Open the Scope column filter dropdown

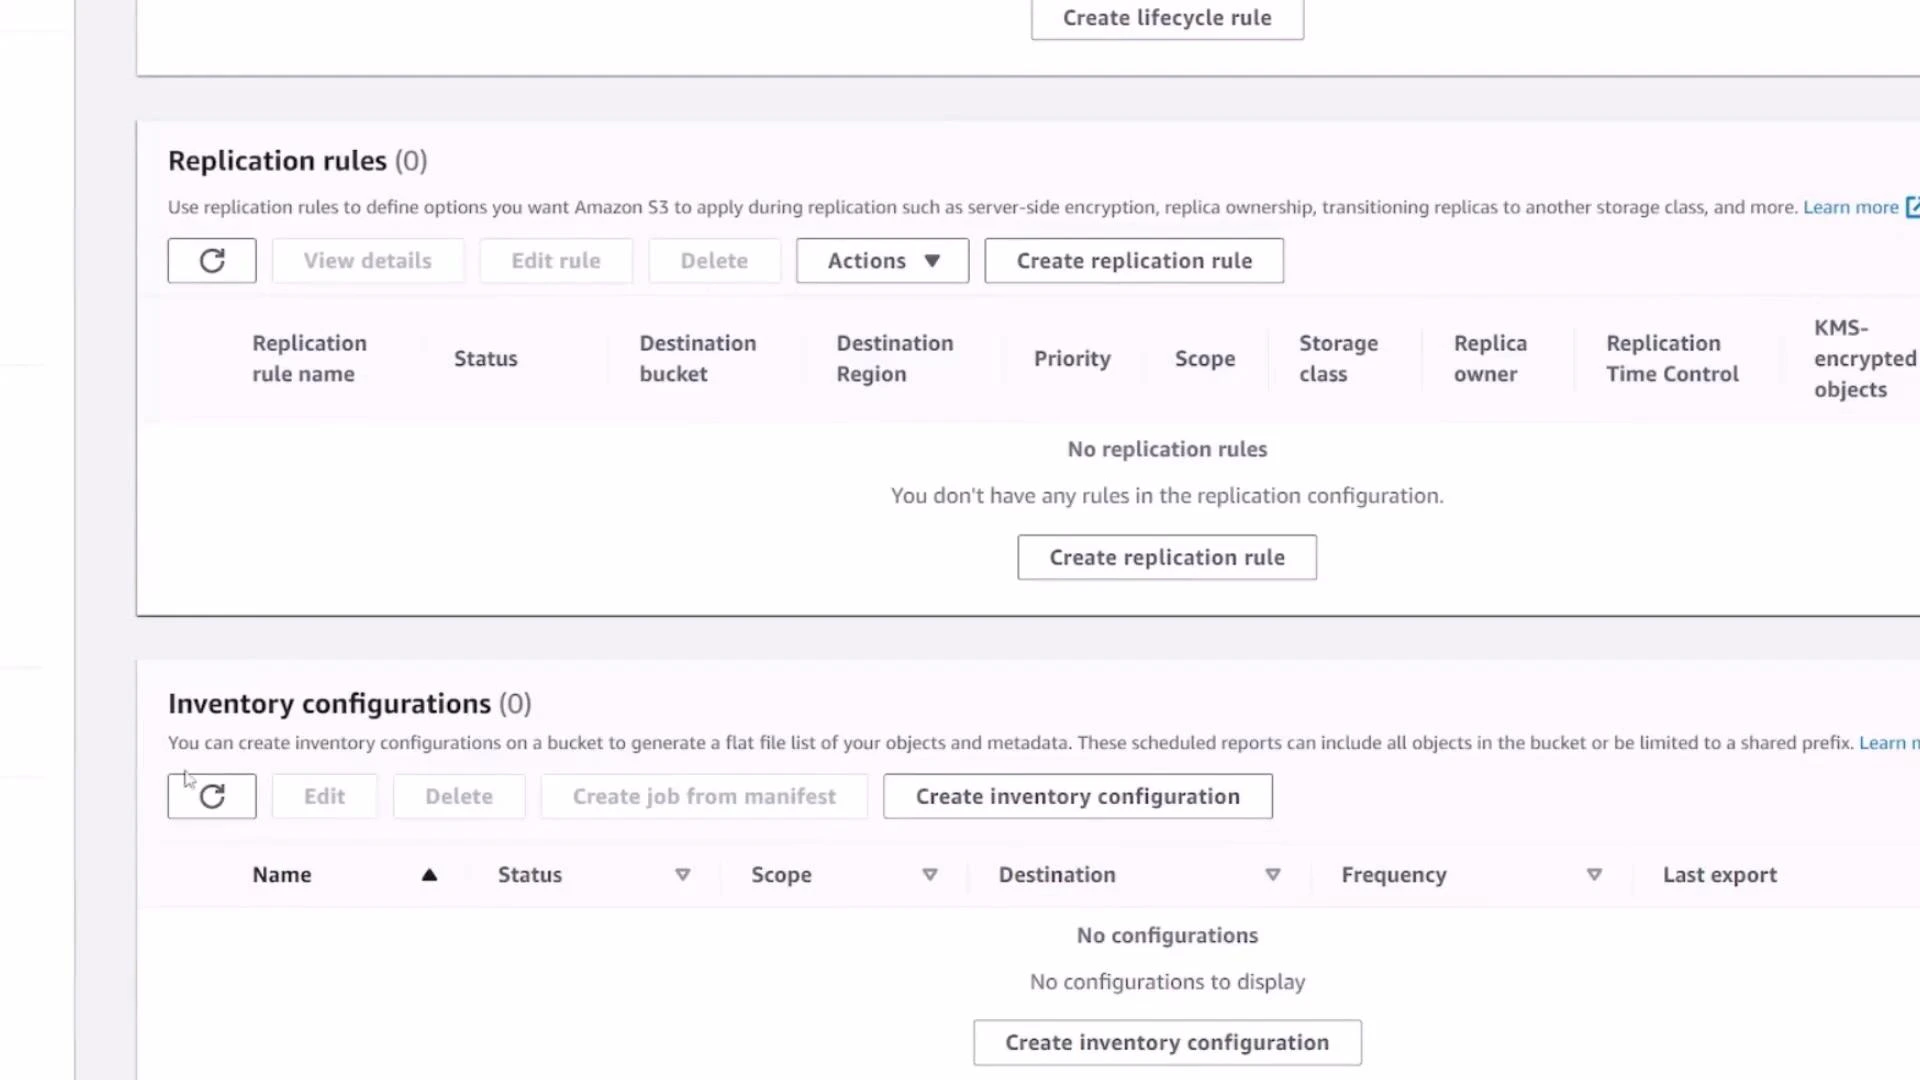(930, 874)
